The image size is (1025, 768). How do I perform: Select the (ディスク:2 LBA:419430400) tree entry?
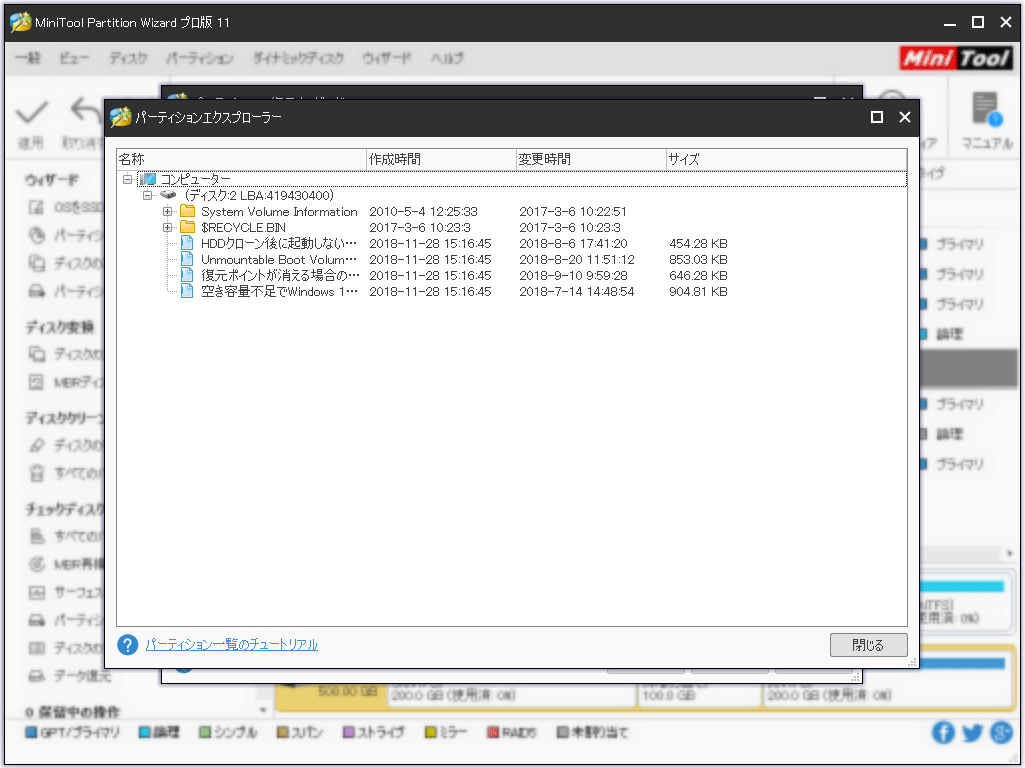click(259, 195)
